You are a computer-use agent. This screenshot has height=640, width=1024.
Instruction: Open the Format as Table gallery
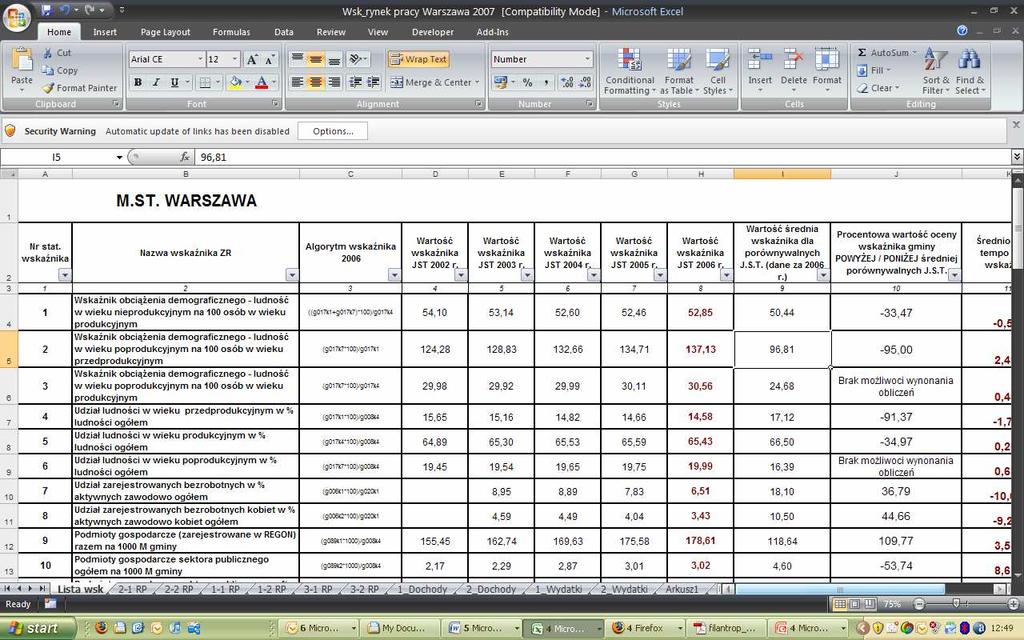(679, 71)
